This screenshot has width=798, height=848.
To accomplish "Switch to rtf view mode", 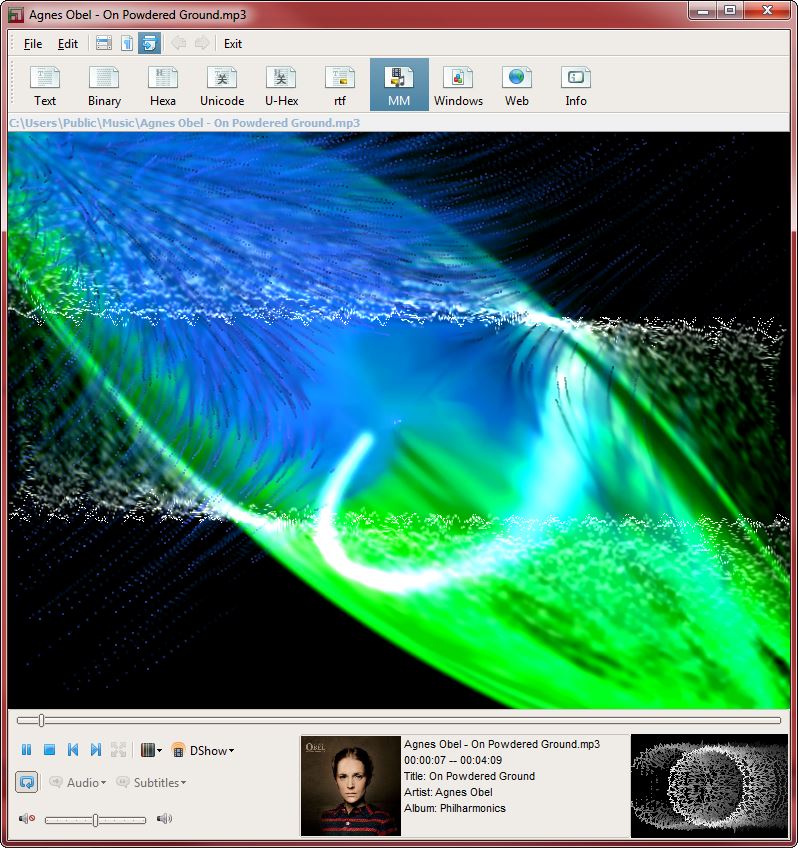I will (x=340, y=85).
